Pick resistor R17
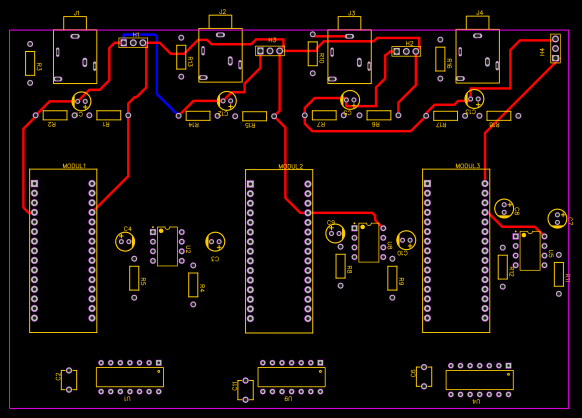The width and height of the screenshot is (582, 418). (x=445, y=116)
